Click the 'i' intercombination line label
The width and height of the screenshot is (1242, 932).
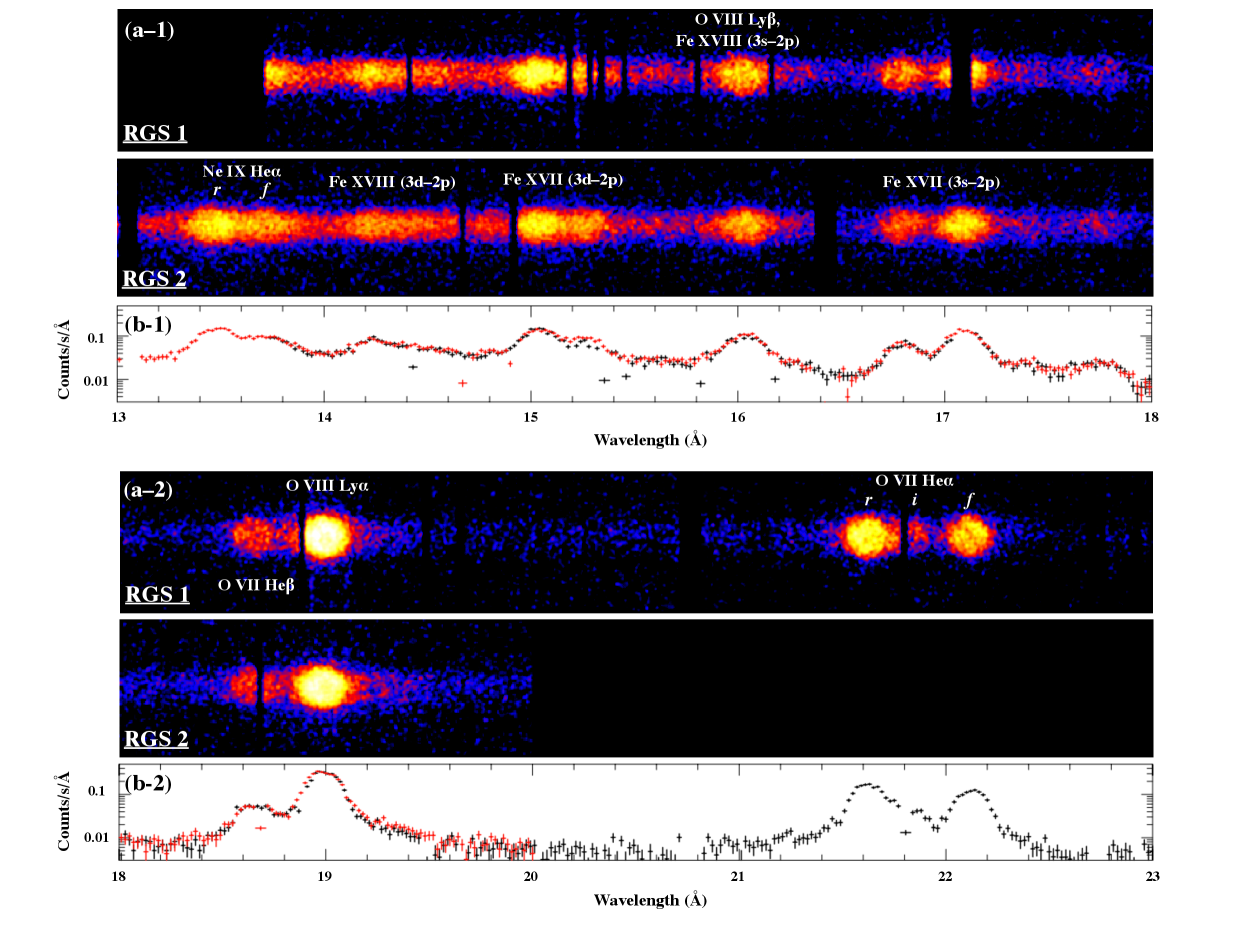point(913,501)
